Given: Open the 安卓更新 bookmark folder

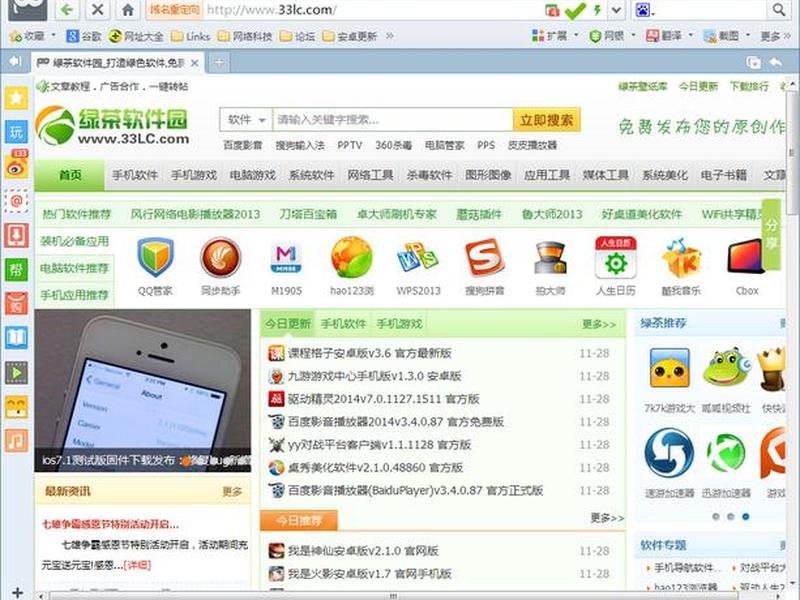Looking at the screenshot, I should [x=350, y=36].
